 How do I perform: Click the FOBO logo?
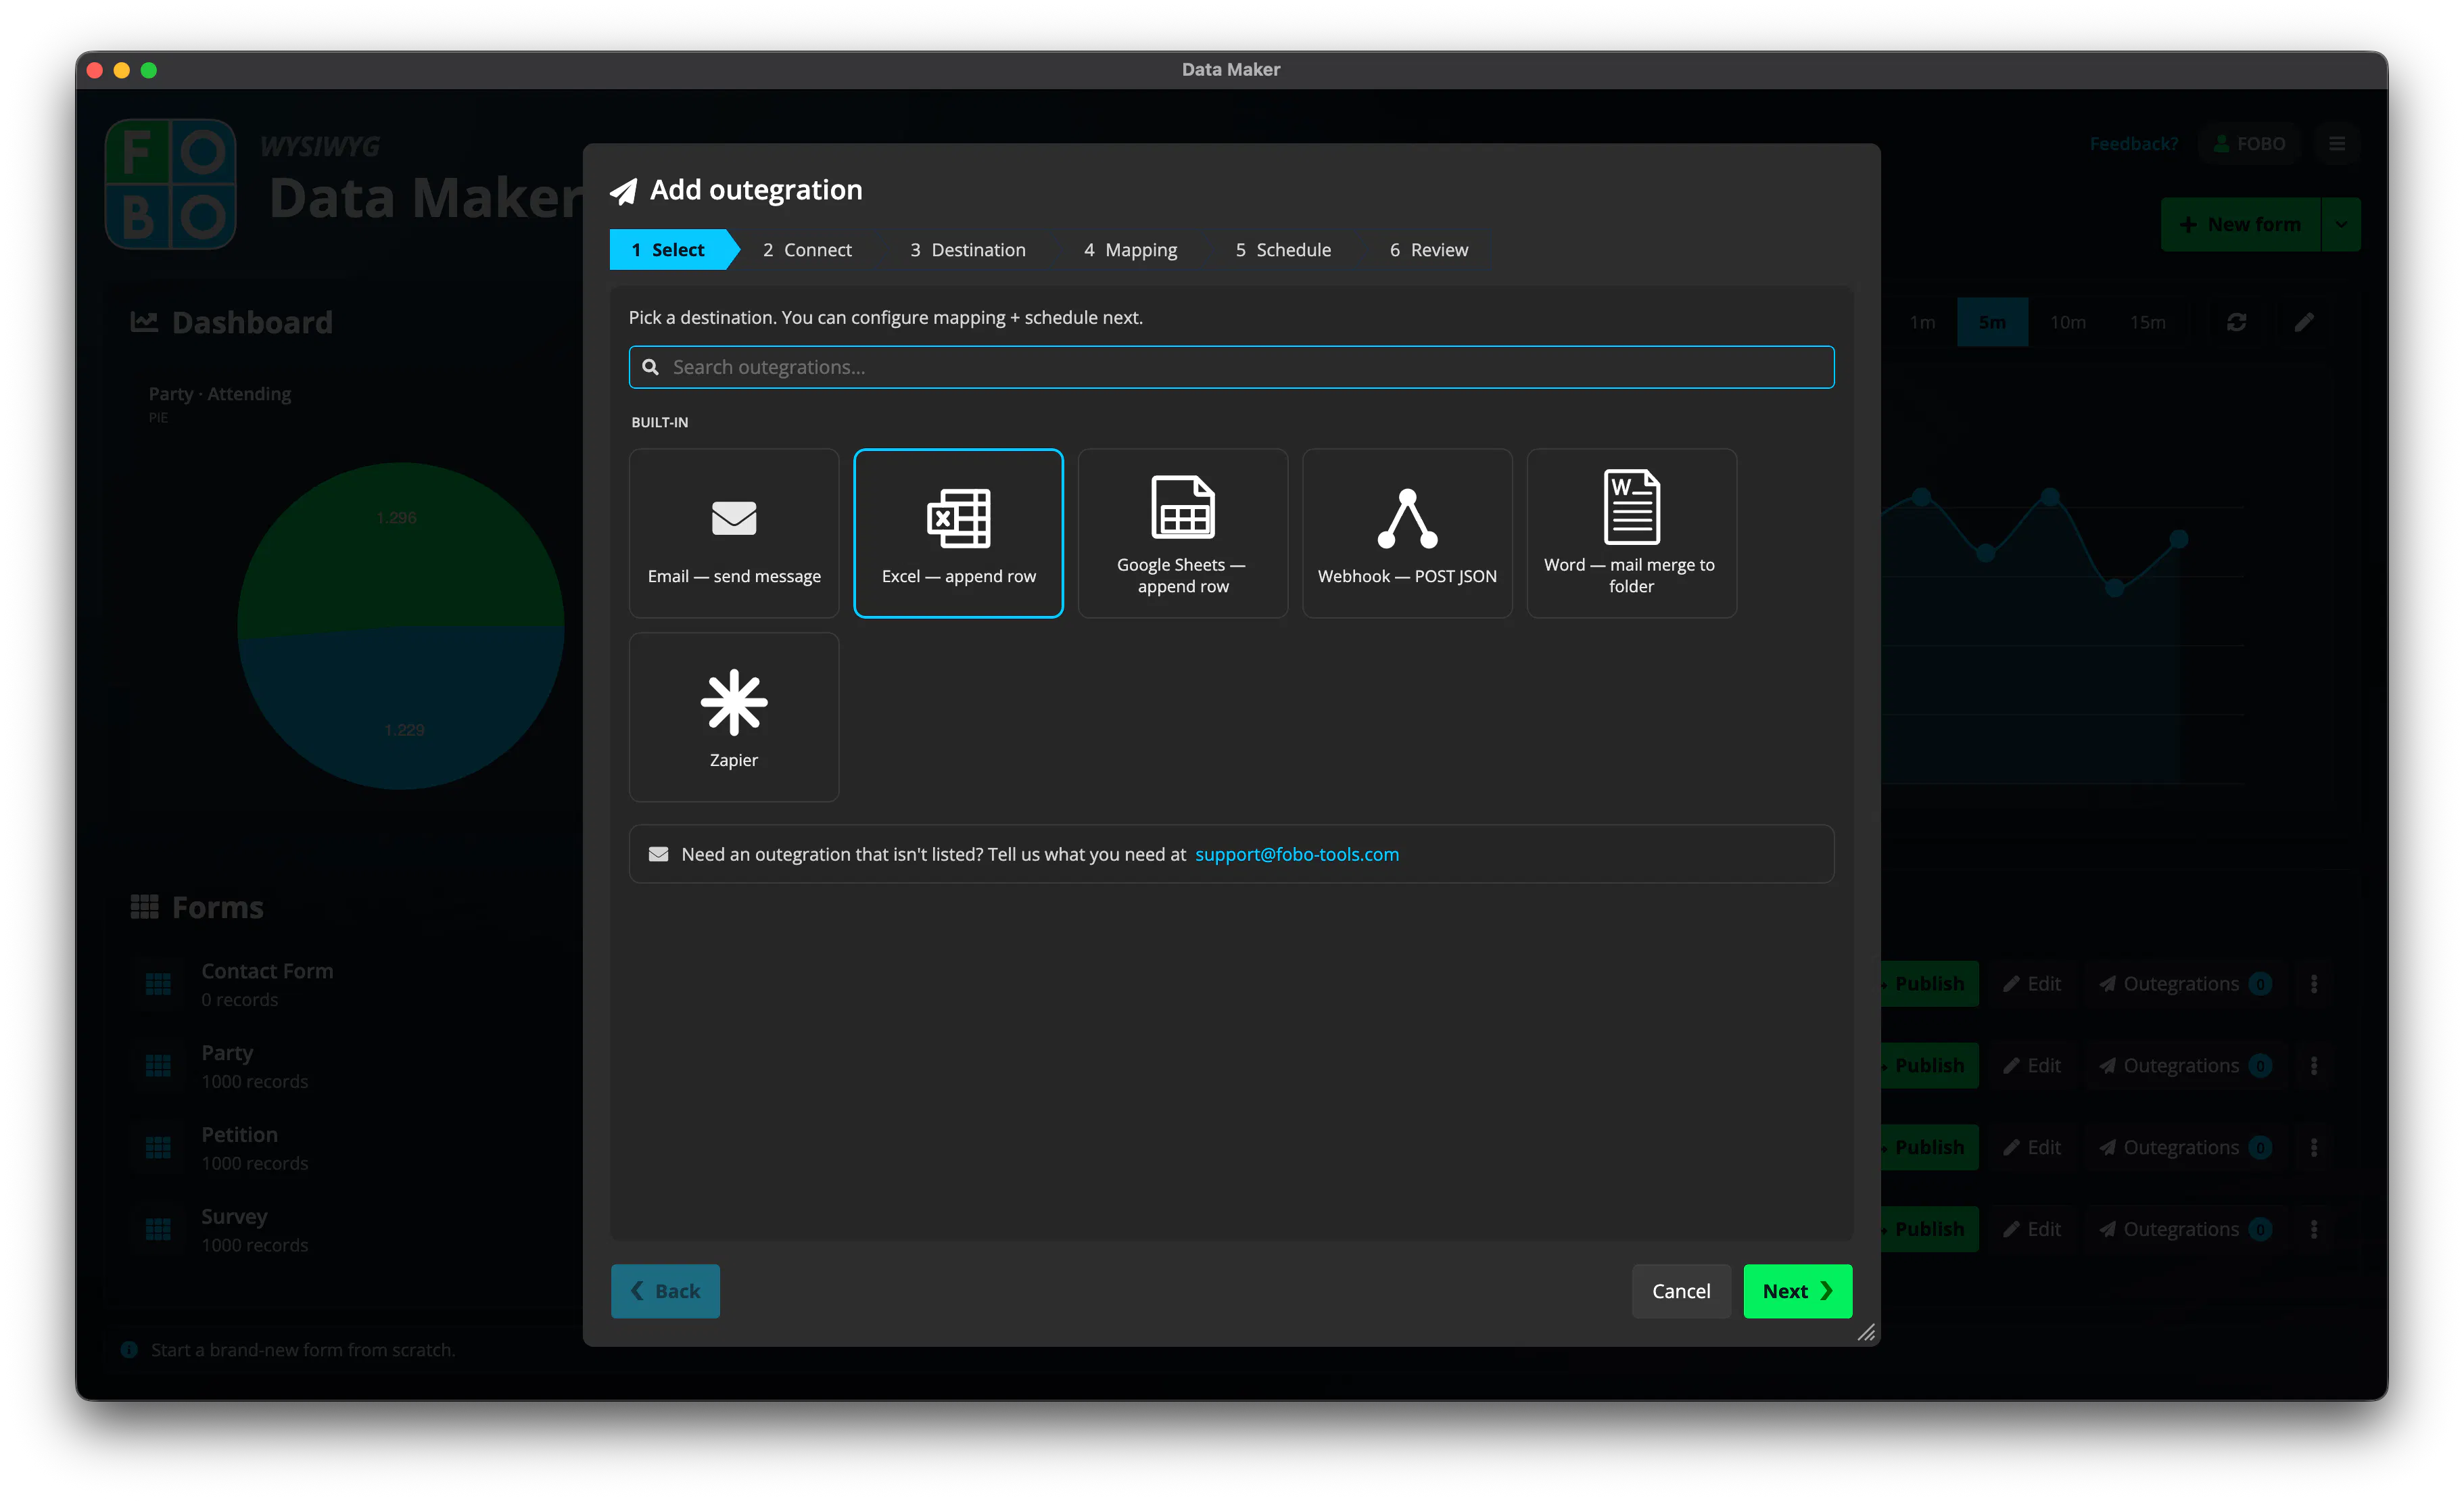click(171, 184)
